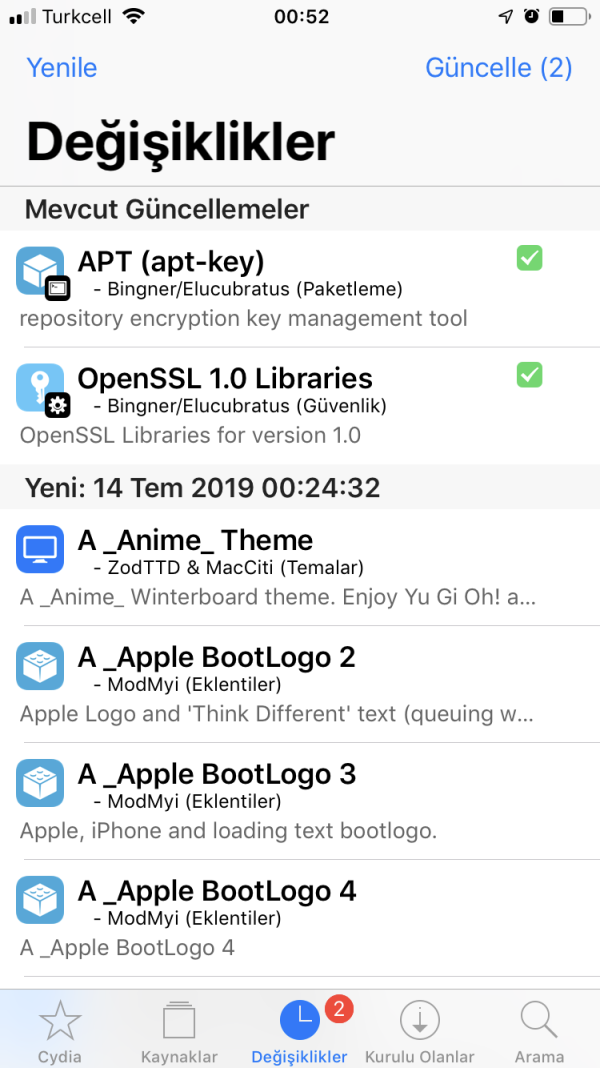Tap the A _Apple BootLogo 3 package icon

coord(40,783)
